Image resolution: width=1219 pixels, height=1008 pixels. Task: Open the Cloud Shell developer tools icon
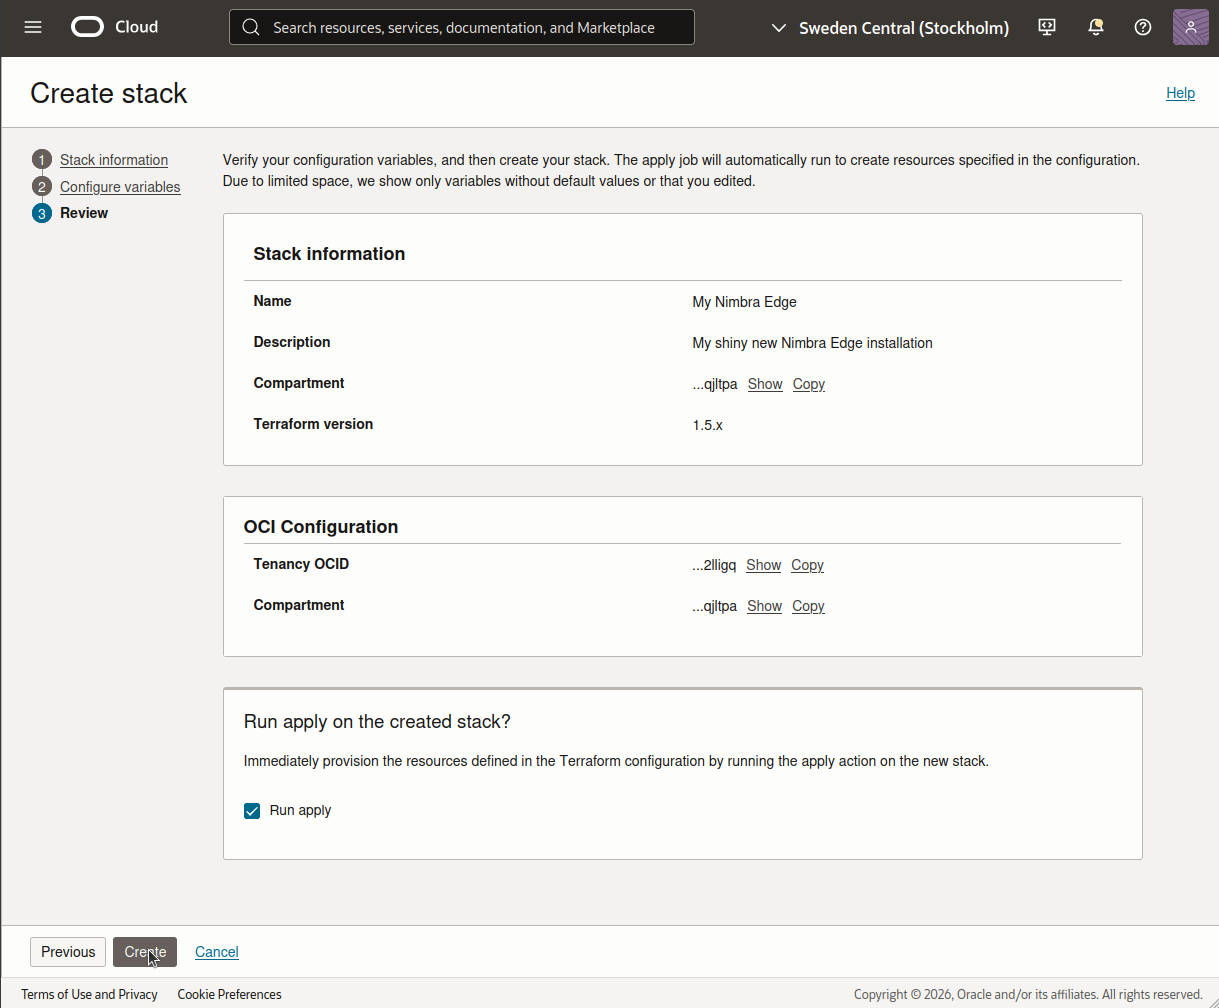(1047, 27)
